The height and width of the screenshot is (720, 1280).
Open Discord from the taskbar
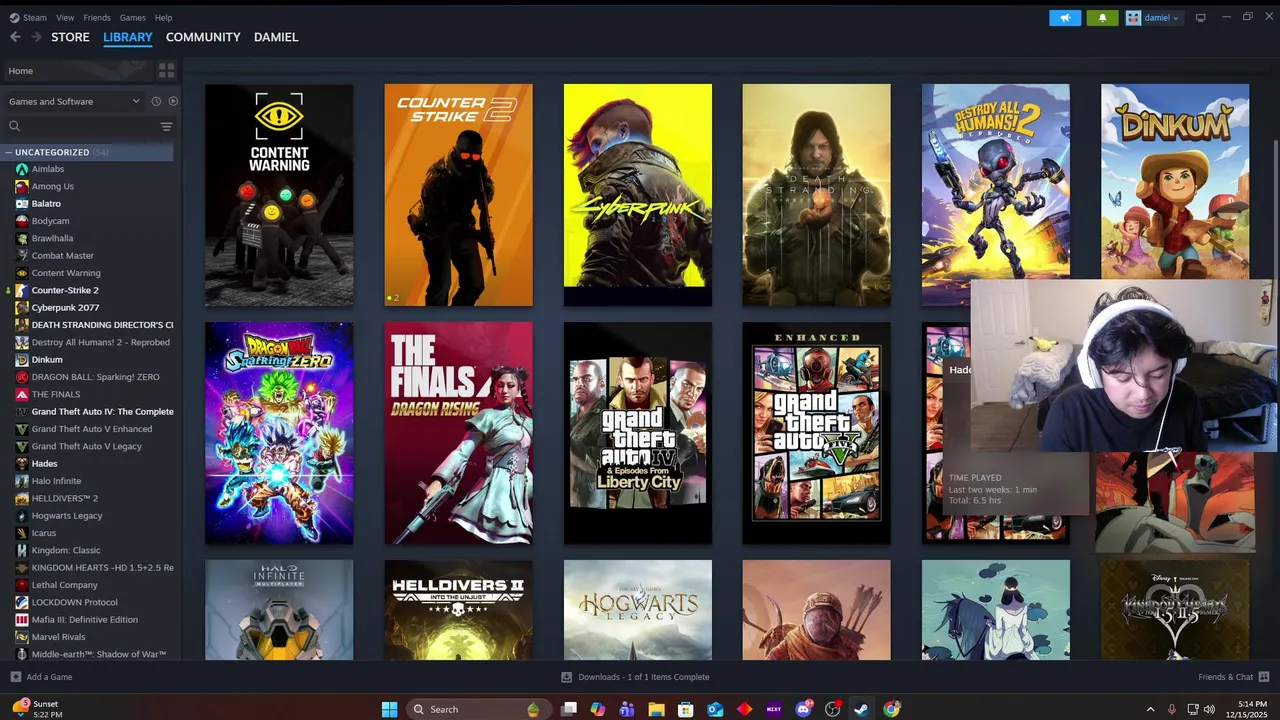(803, 709)
